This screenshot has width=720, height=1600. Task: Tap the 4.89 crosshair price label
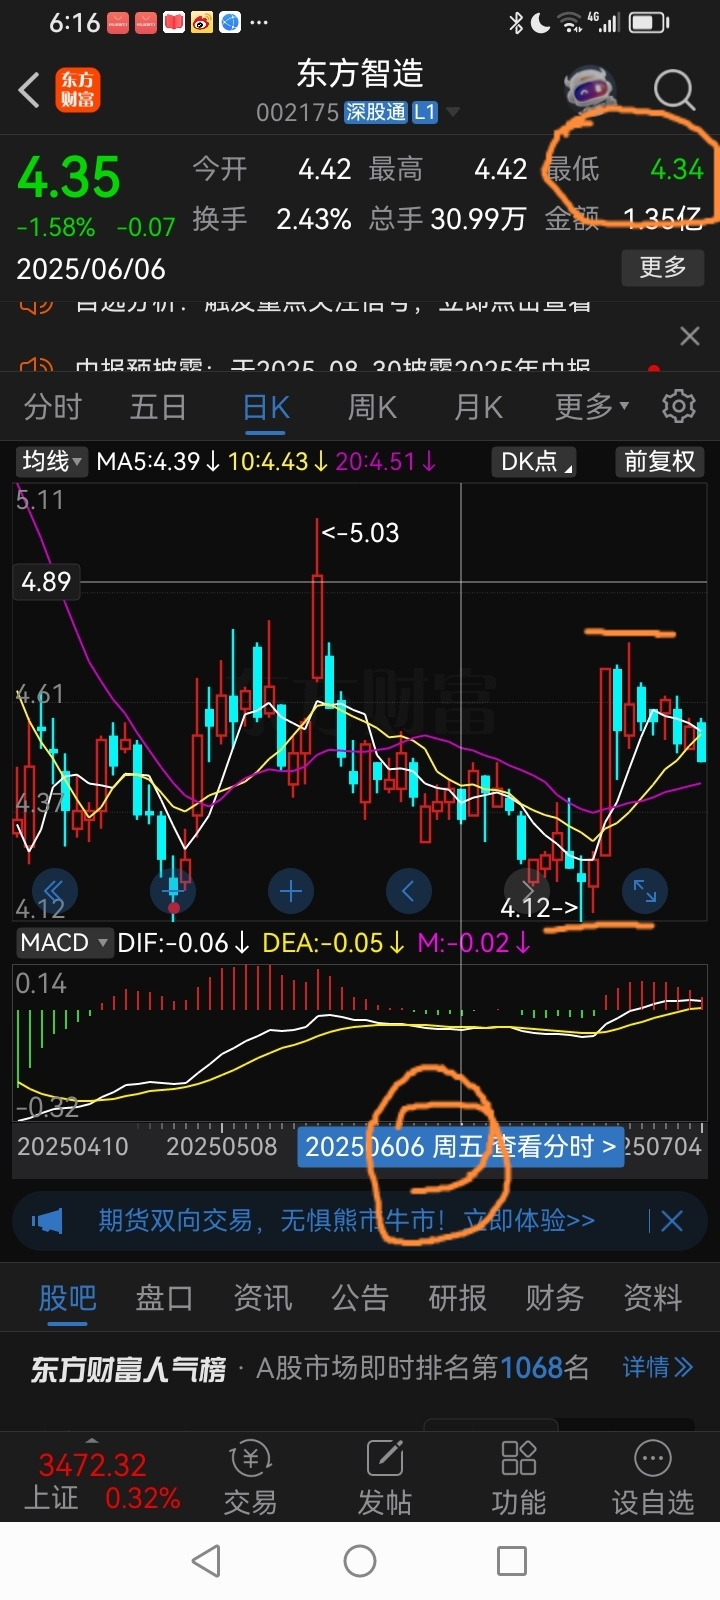[x=46, y=581]
